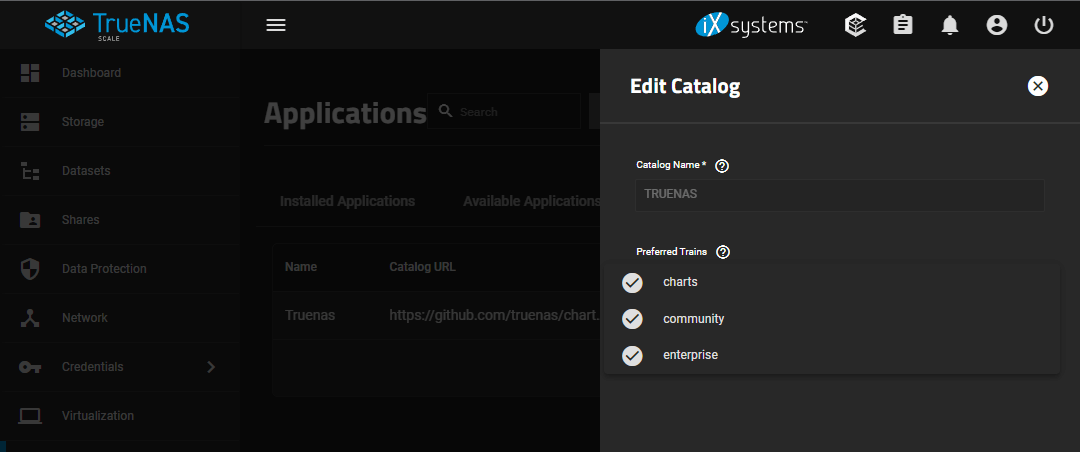This screenshot has width=1080, height=452.
Task: Switch to the Installed Applications tab
Action: point(347,201)
